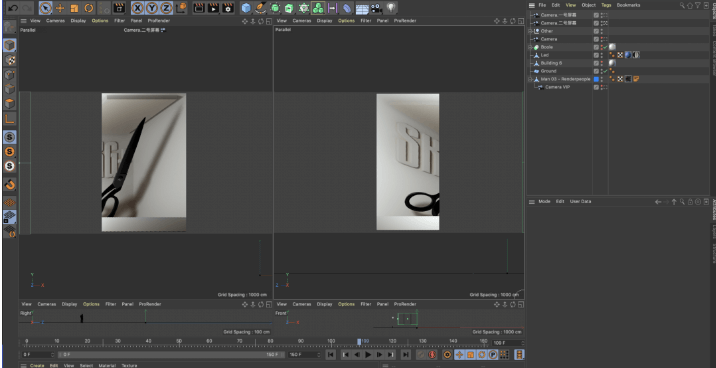Open Tags menu in Object Manager
The height and width of the screenshot is (368, 716).
click(606, 5)
